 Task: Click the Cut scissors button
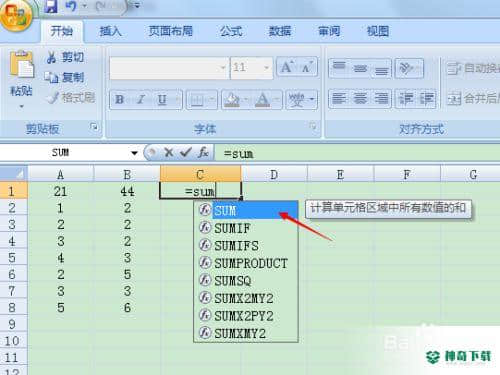coord(65,57)
